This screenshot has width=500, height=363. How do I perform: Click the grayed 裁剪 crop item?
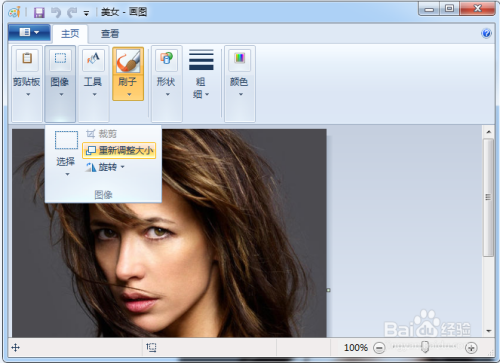pos(101,134)
